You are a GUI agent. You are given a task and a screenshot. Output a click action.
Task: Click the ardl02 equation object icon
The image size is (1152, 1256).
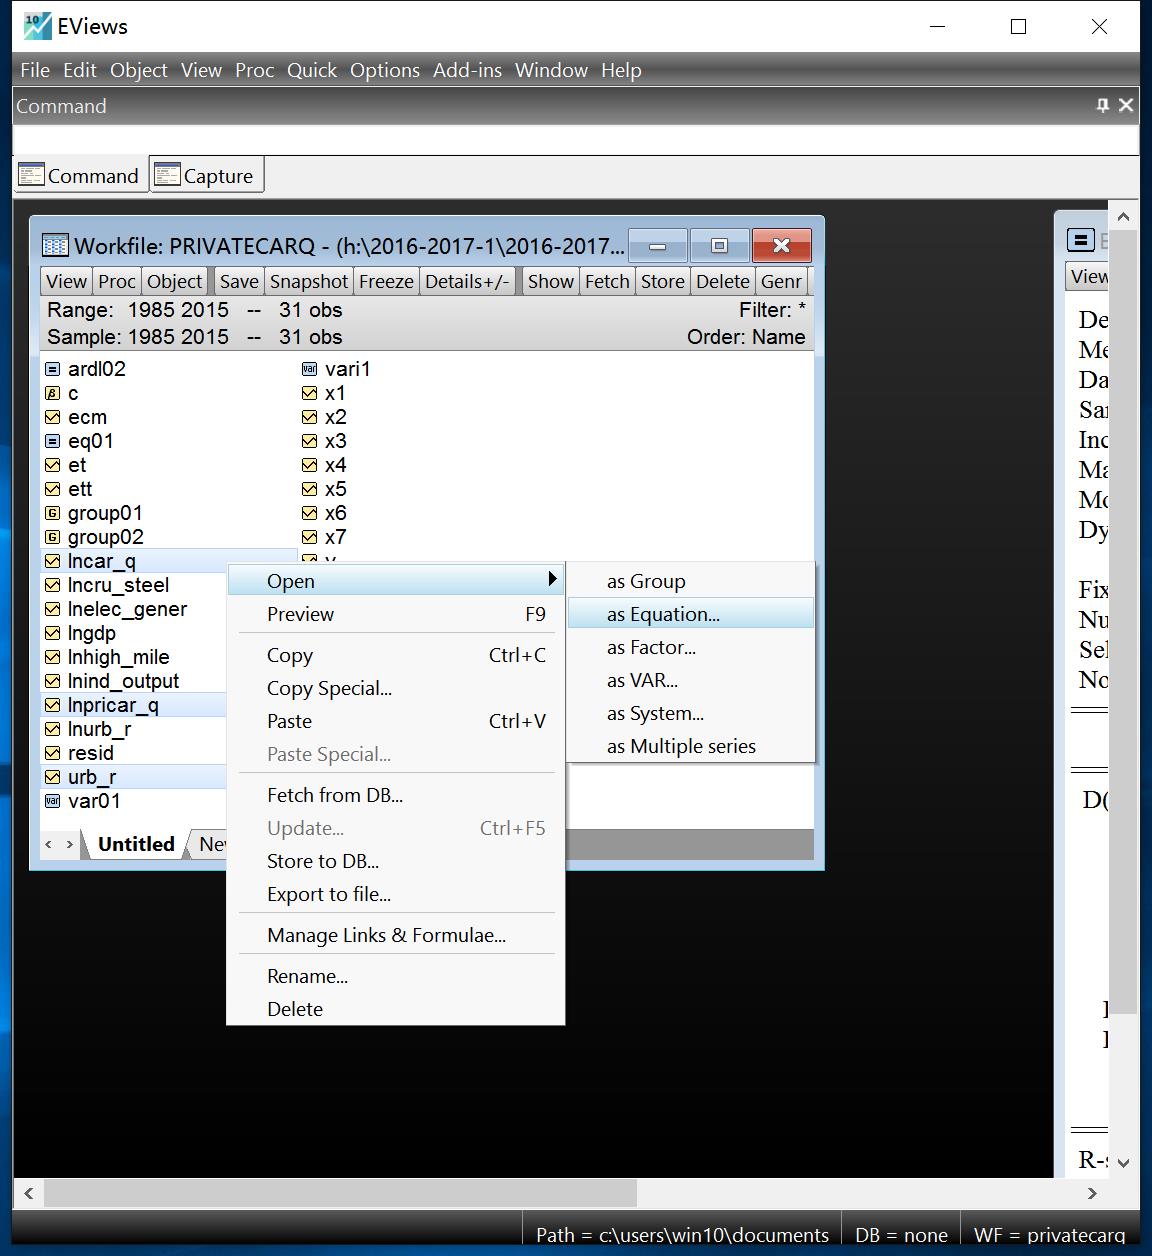pos(53,369)
